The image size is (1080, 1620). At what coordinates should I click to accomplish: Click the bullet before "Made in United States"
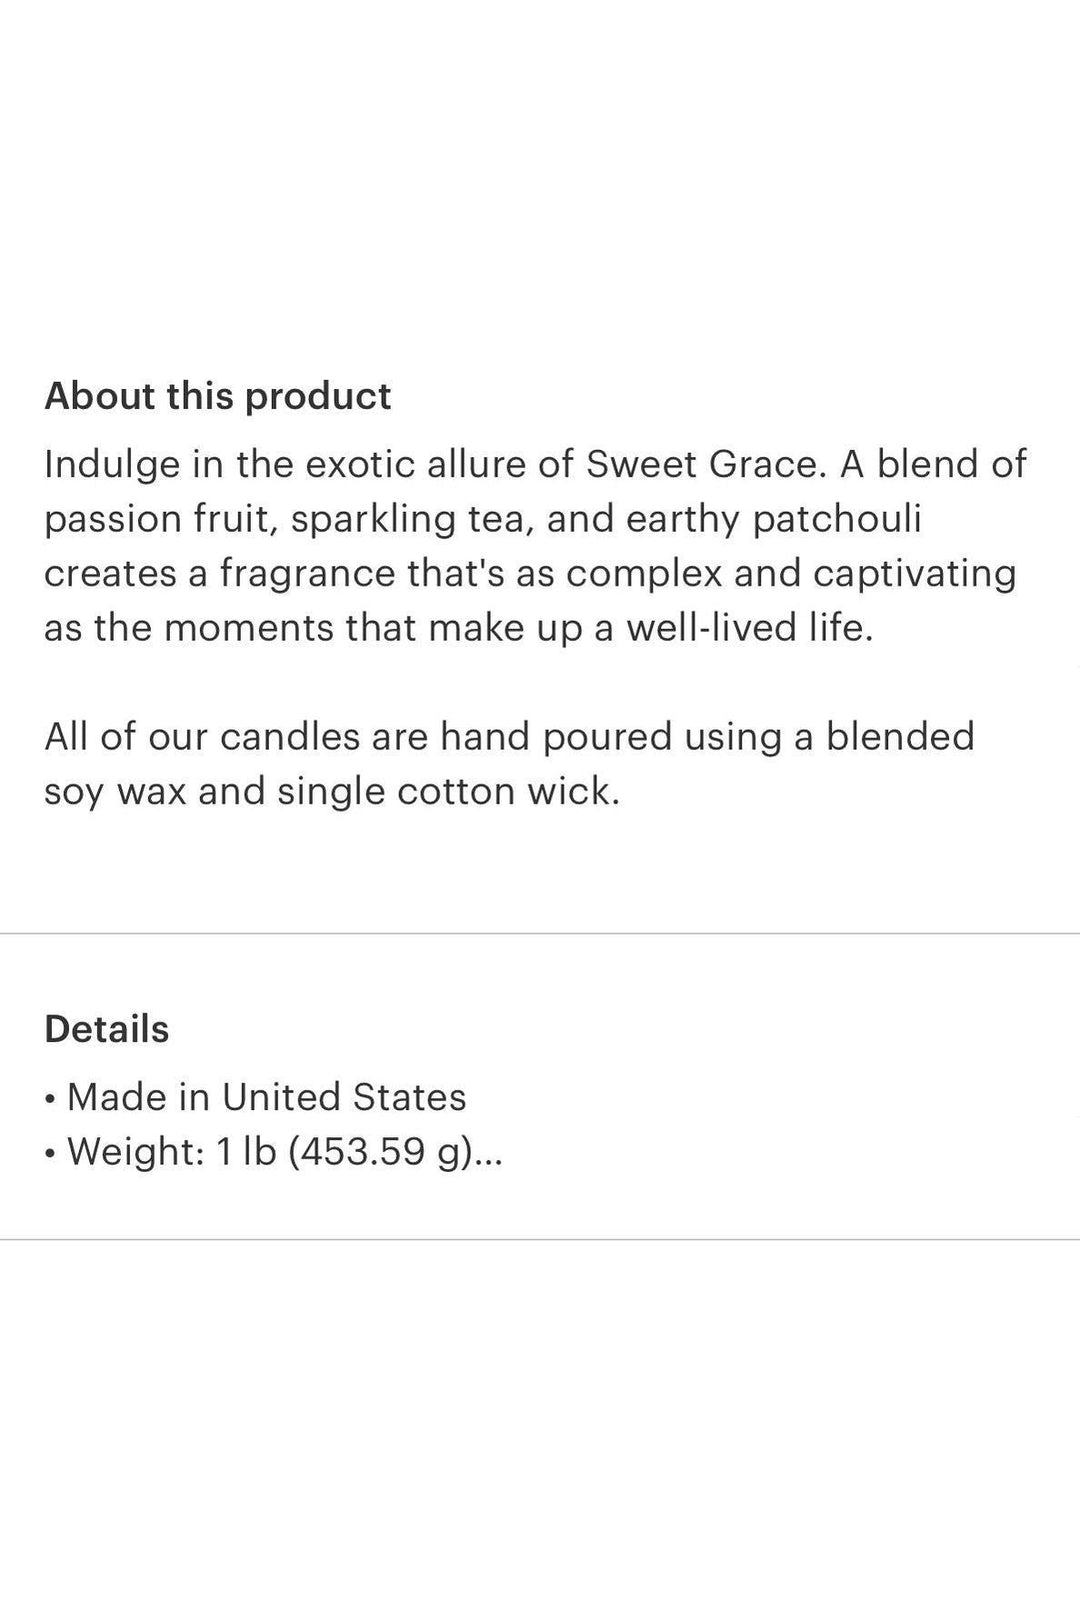tap(51, 1099)
